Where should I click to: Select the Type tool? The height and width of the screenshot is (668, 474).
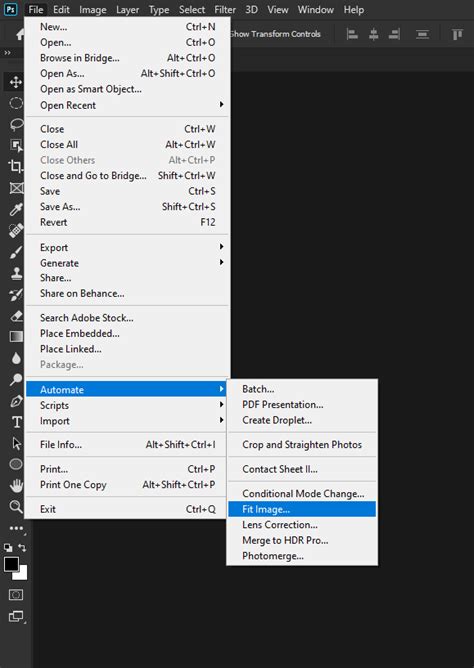point(16,422)
